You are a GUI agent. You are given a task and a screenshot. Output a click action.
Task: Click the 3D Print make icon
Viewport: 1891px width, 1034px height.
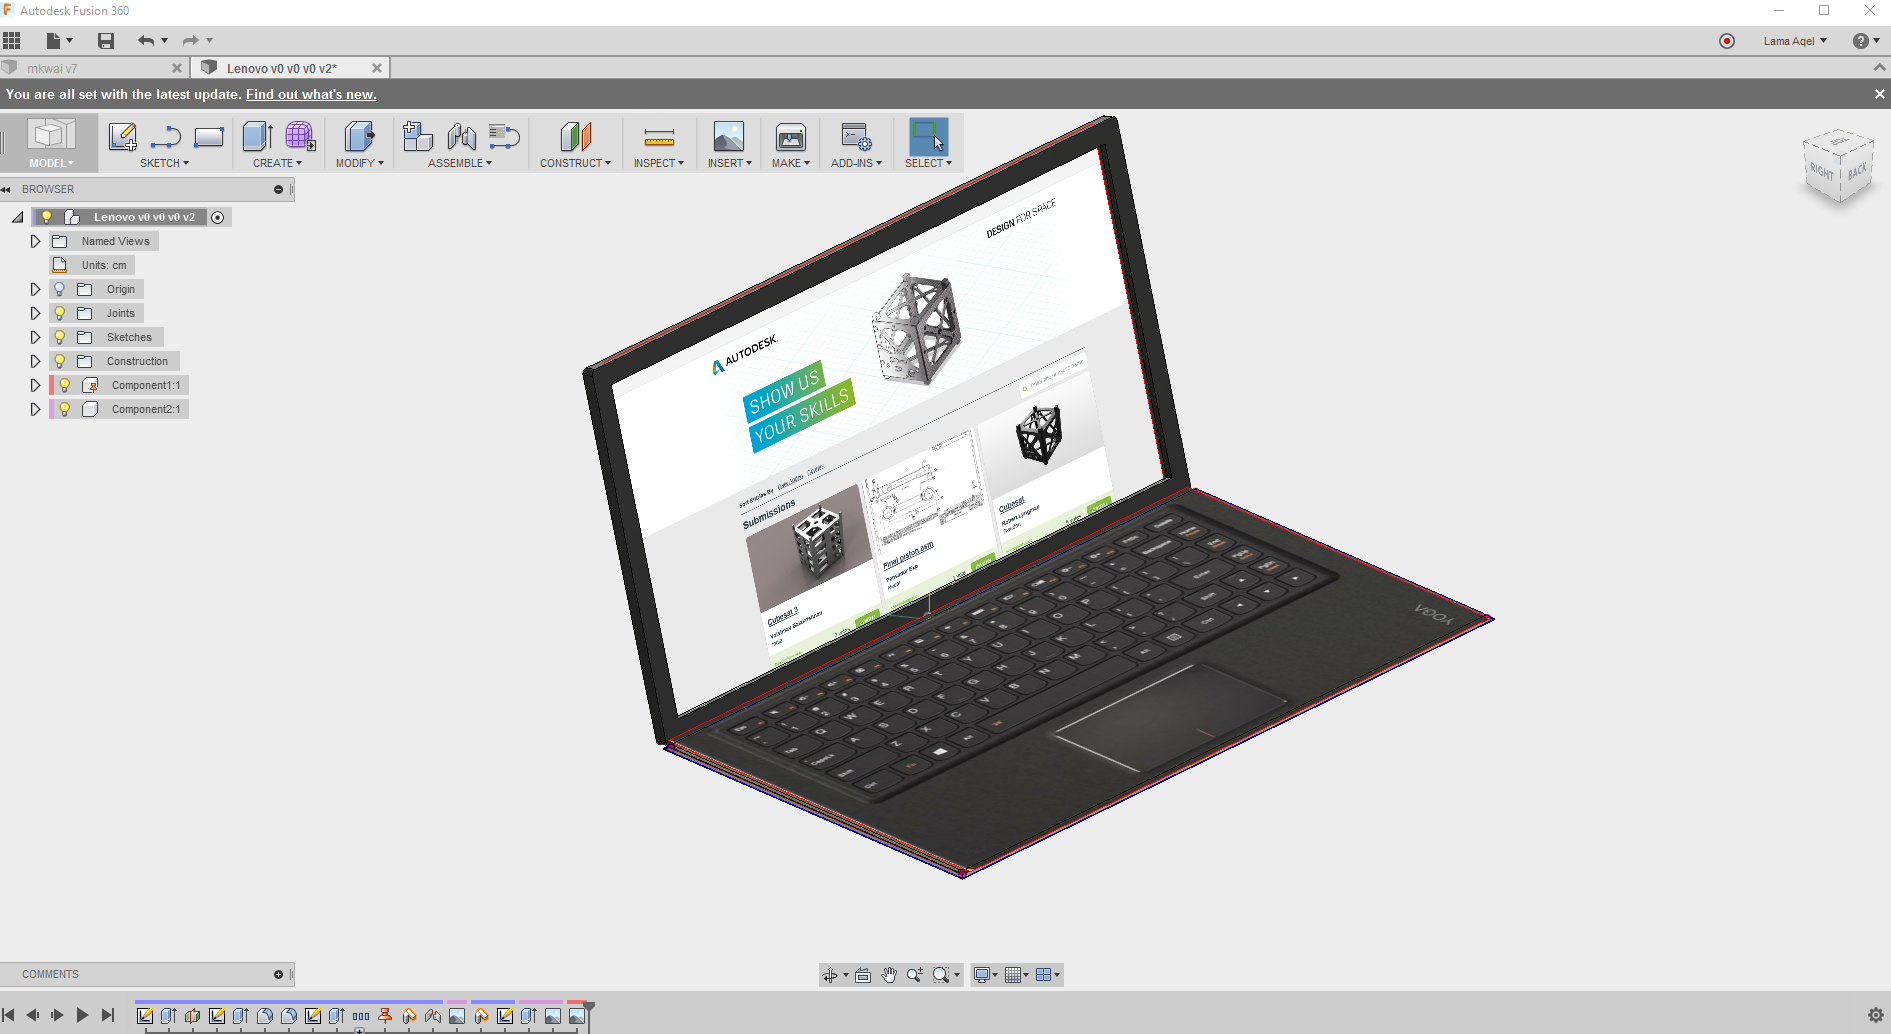pos(791,137)
